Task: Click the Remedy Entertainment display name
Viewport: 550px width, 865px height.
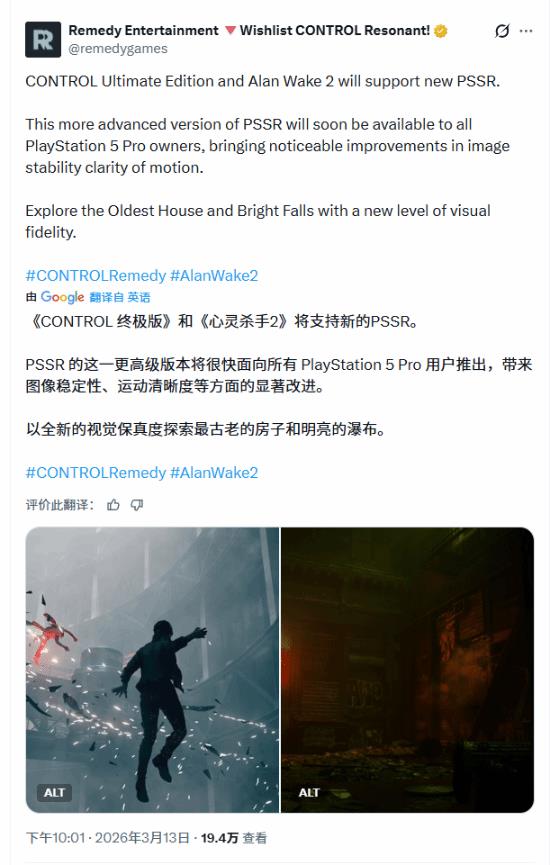Action: tap(143, 30)
